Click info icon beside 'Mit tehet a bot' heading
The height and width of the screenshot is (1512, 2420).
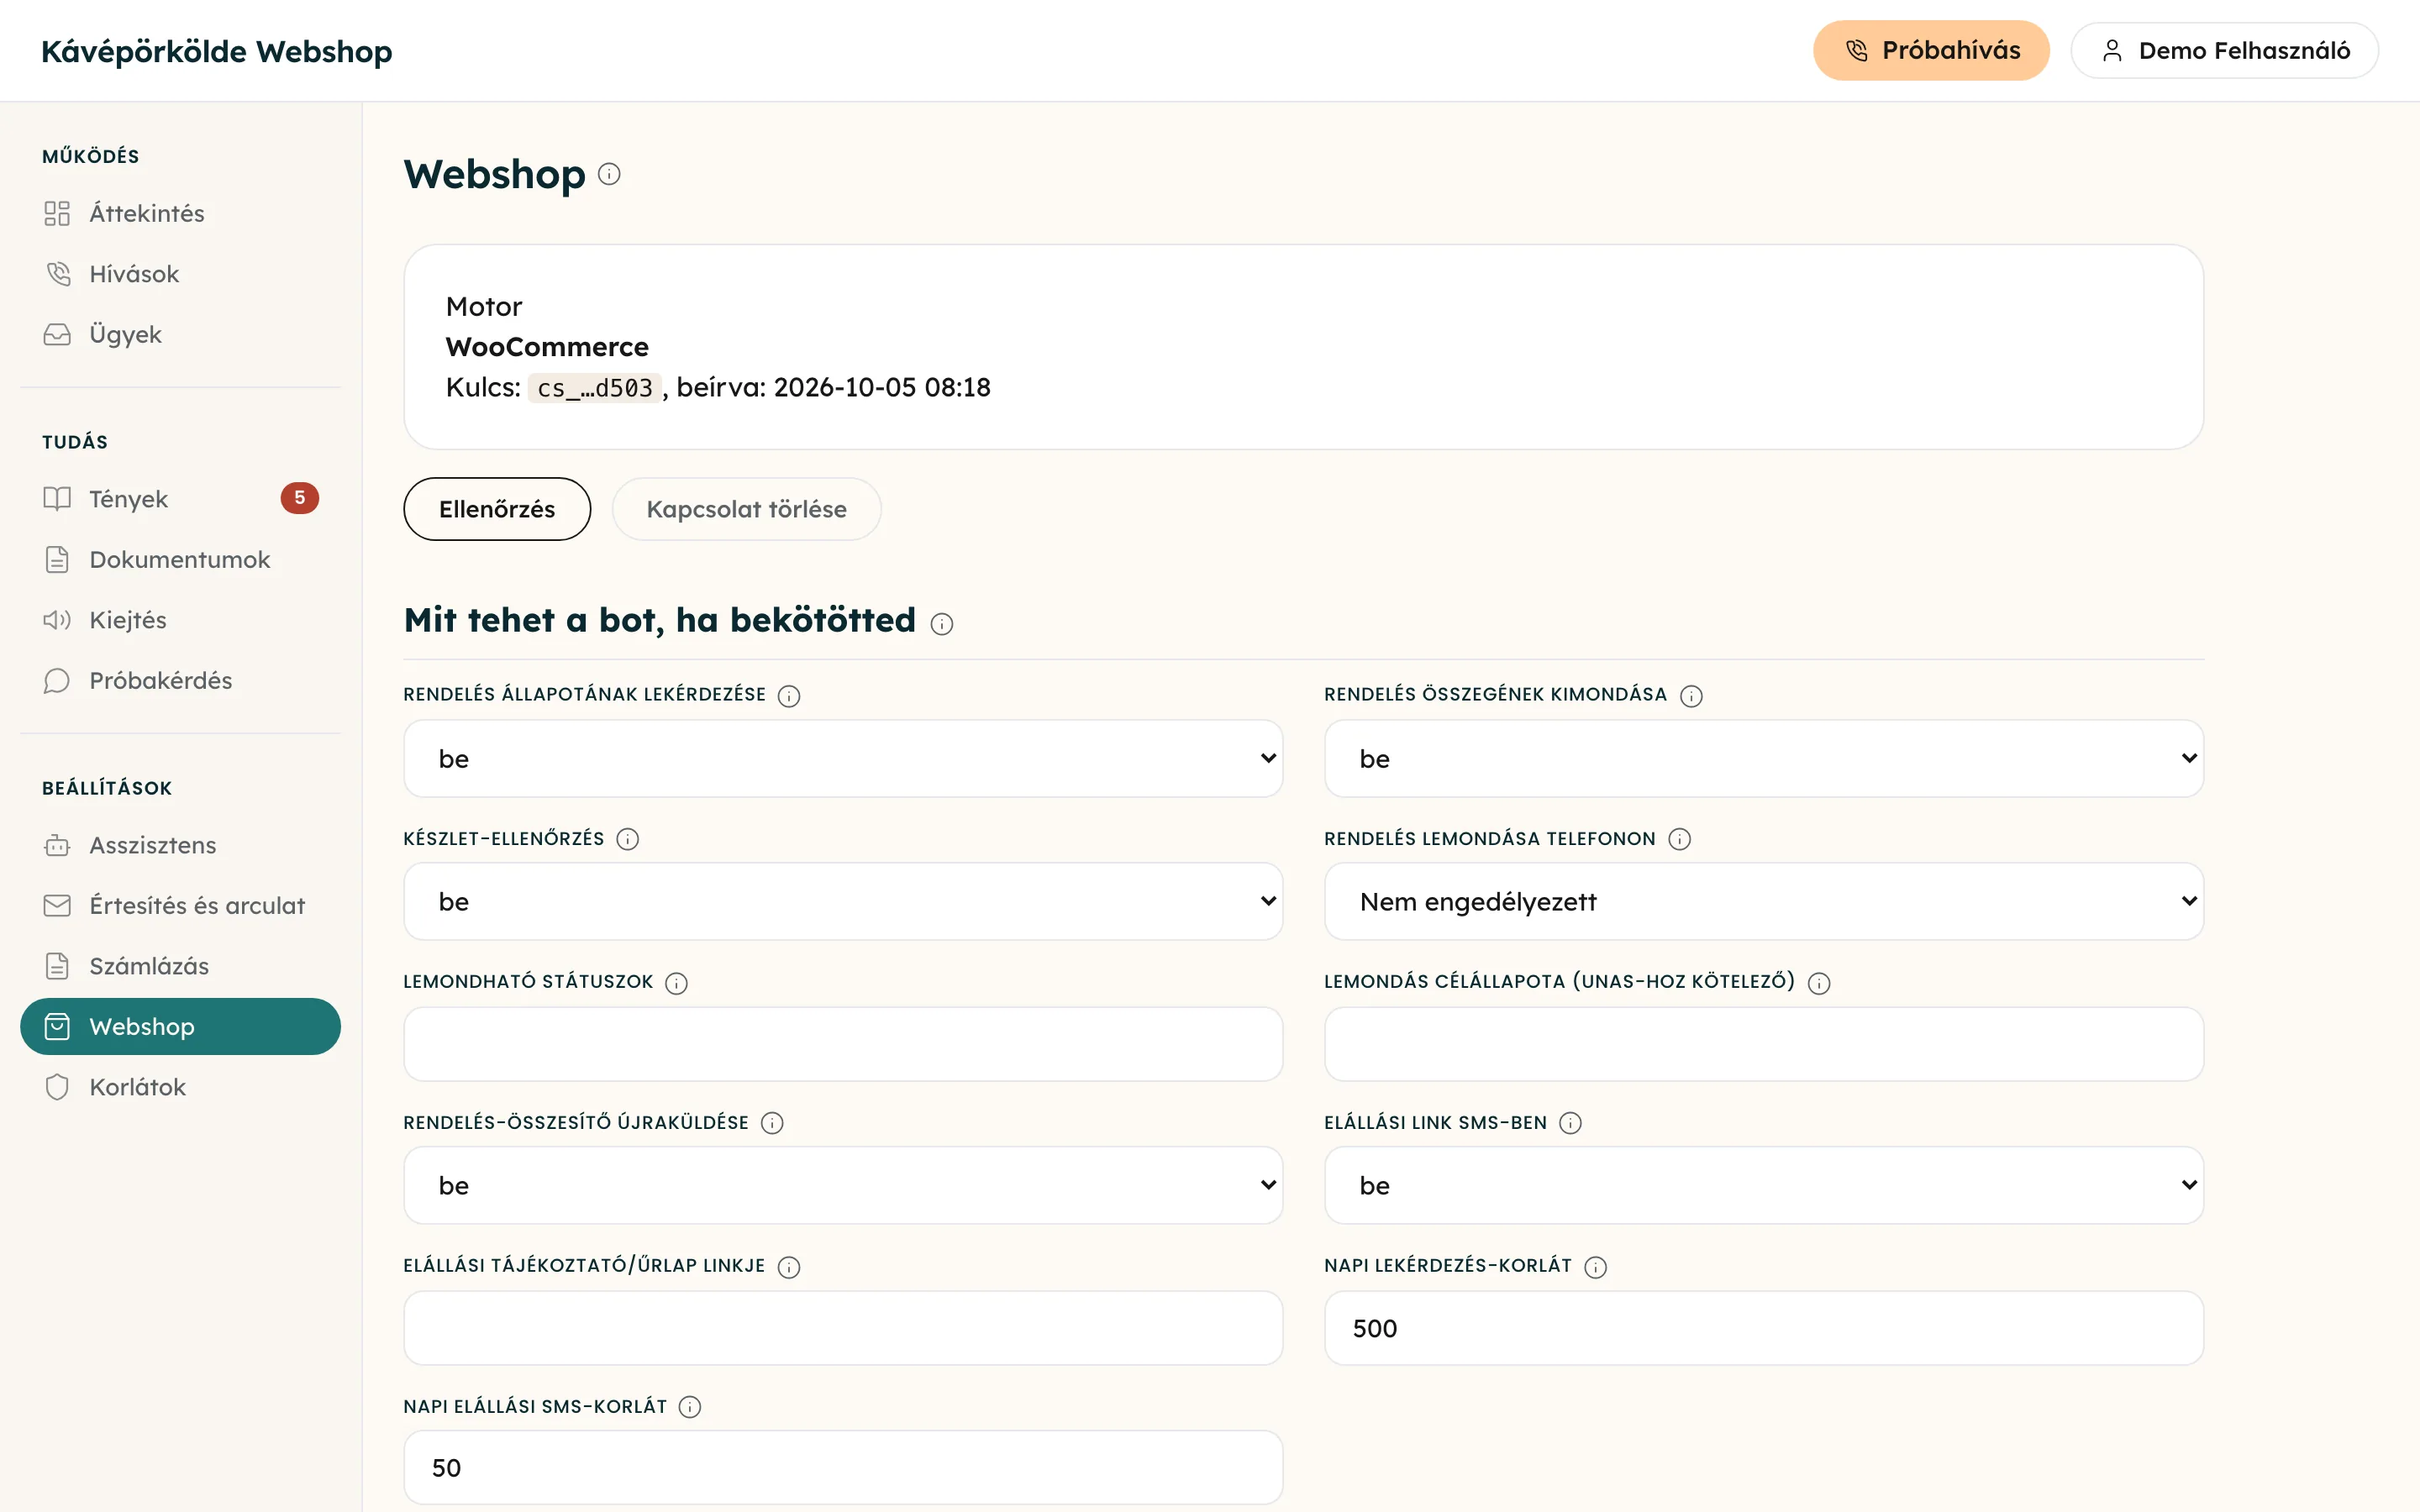(942, 624)
